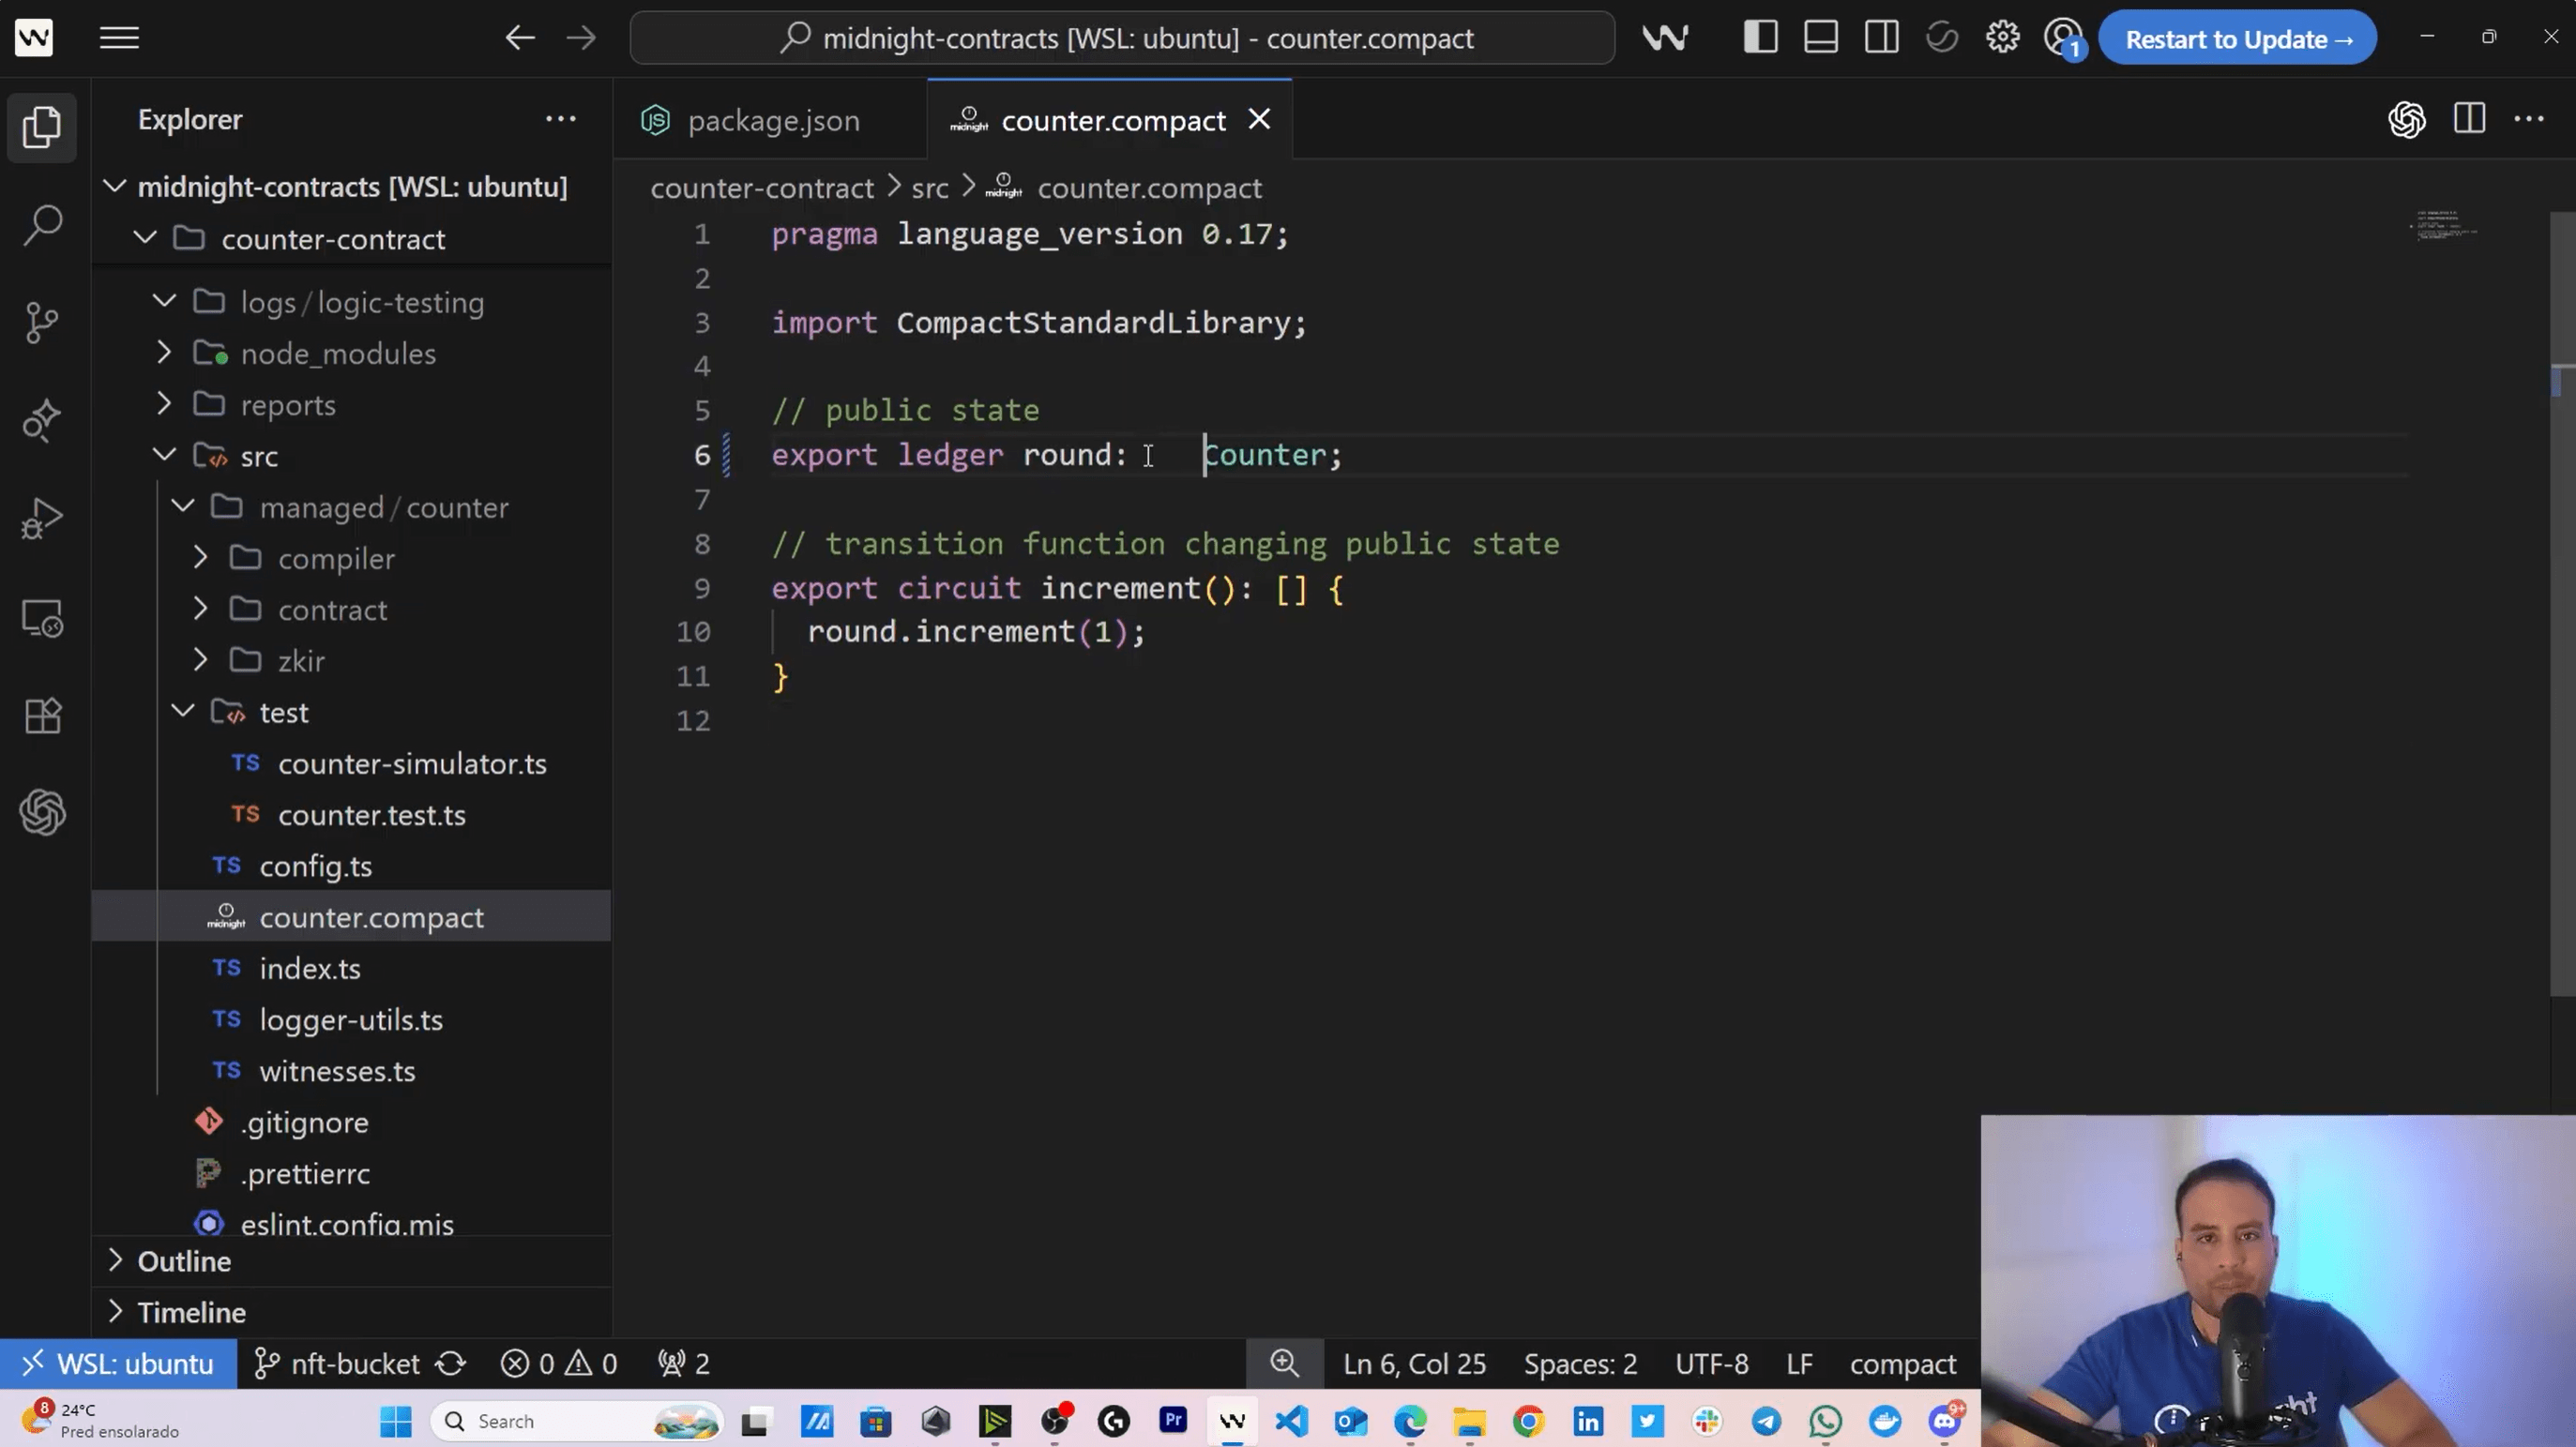Open Run and Debug view
Viewport: 2576px width, 1447px height.
click(x=42, y=519)
